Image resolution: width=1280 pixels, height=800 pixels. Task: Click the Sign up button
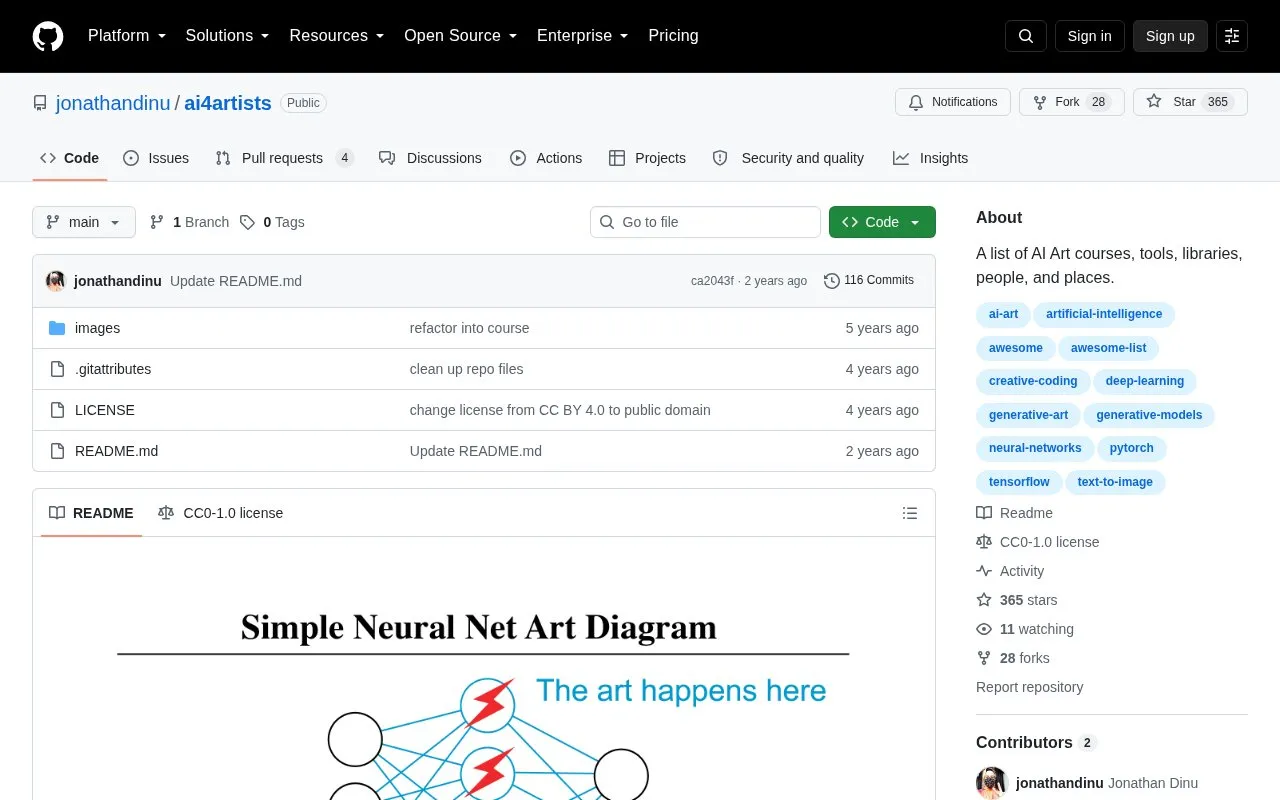(1170, 36)
